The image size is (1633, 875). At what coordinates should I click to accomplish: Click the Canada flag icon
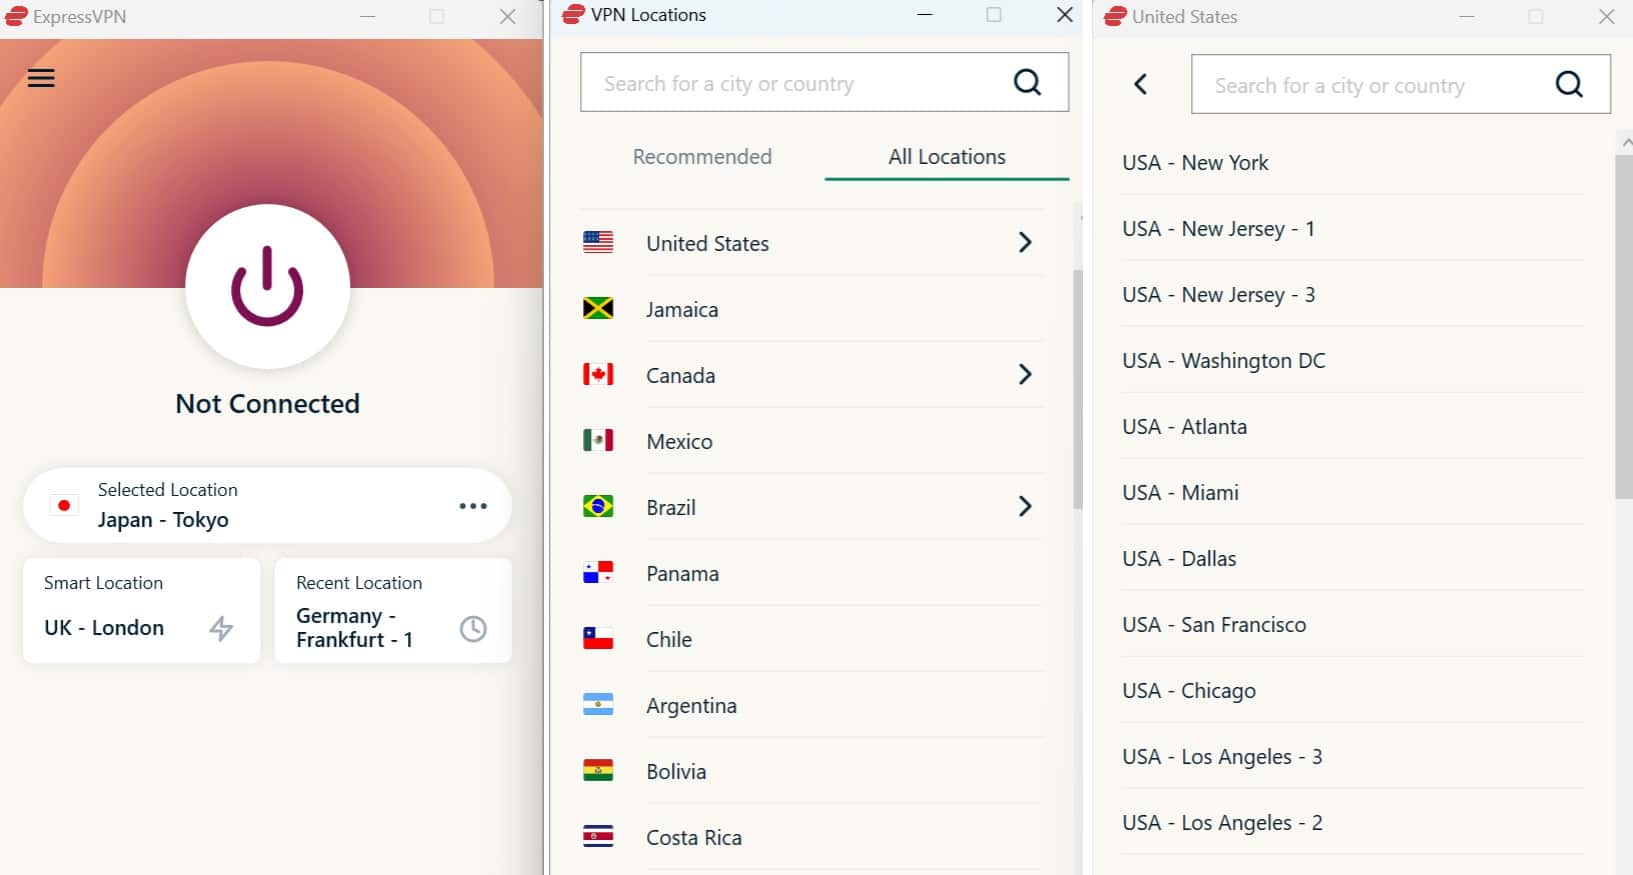[x=598, y=374]
